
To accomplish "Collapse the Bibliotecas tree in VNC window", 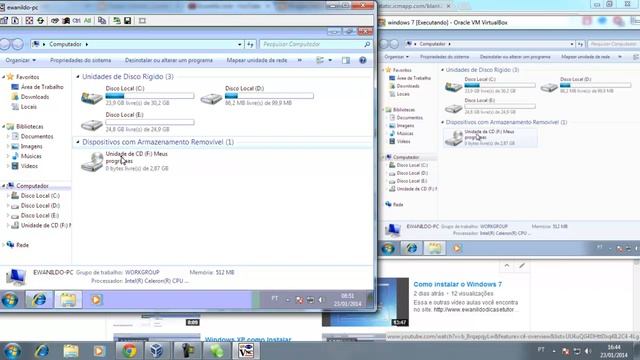I will pyautogui.click(x=4, y=127).
